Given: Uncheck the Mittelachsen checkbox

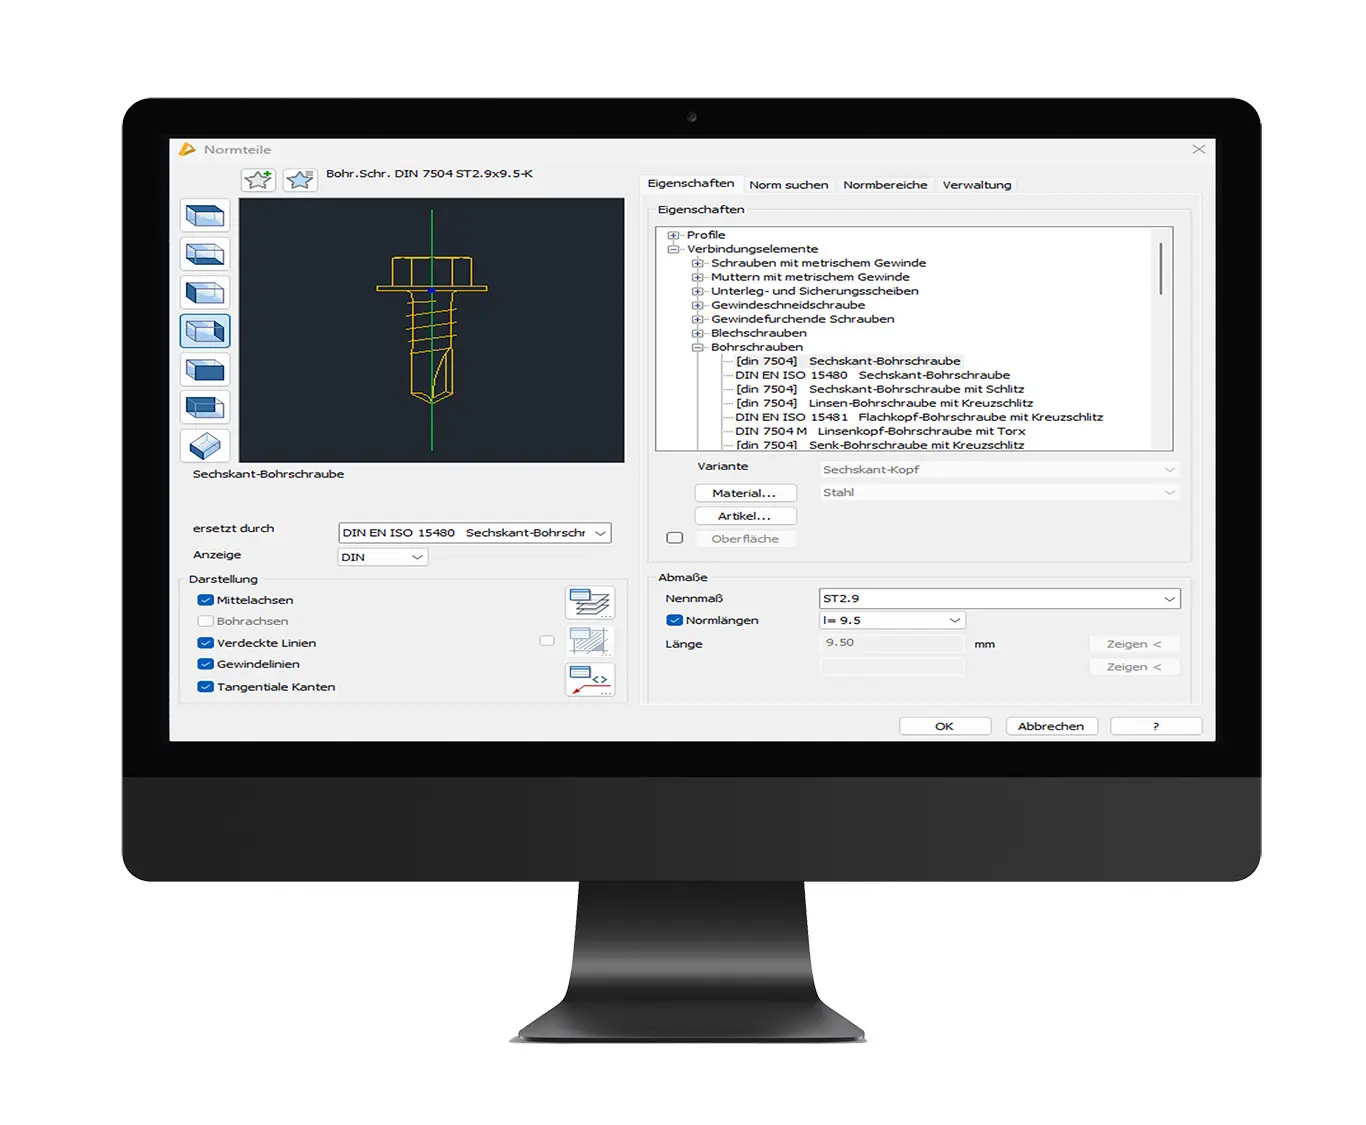Looking at the screenshot, I should click(x=205, y=600).
